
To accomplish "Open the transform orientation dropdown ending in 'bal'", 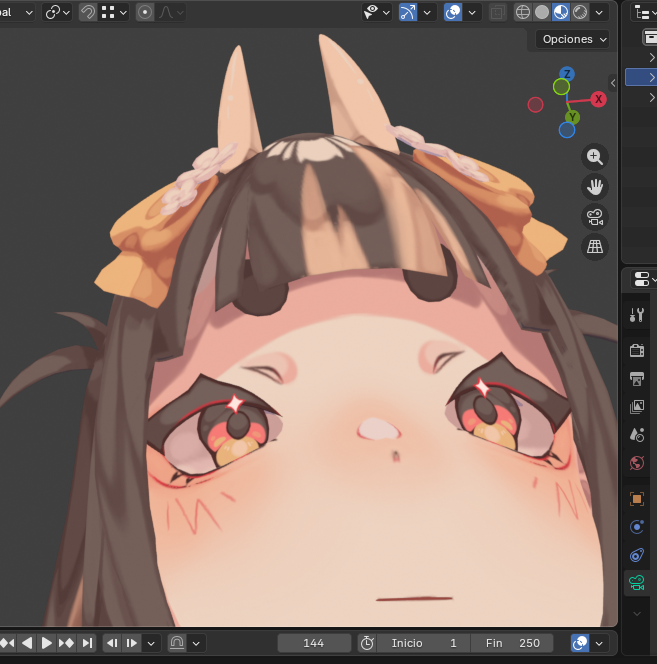I will pos(16,13).
